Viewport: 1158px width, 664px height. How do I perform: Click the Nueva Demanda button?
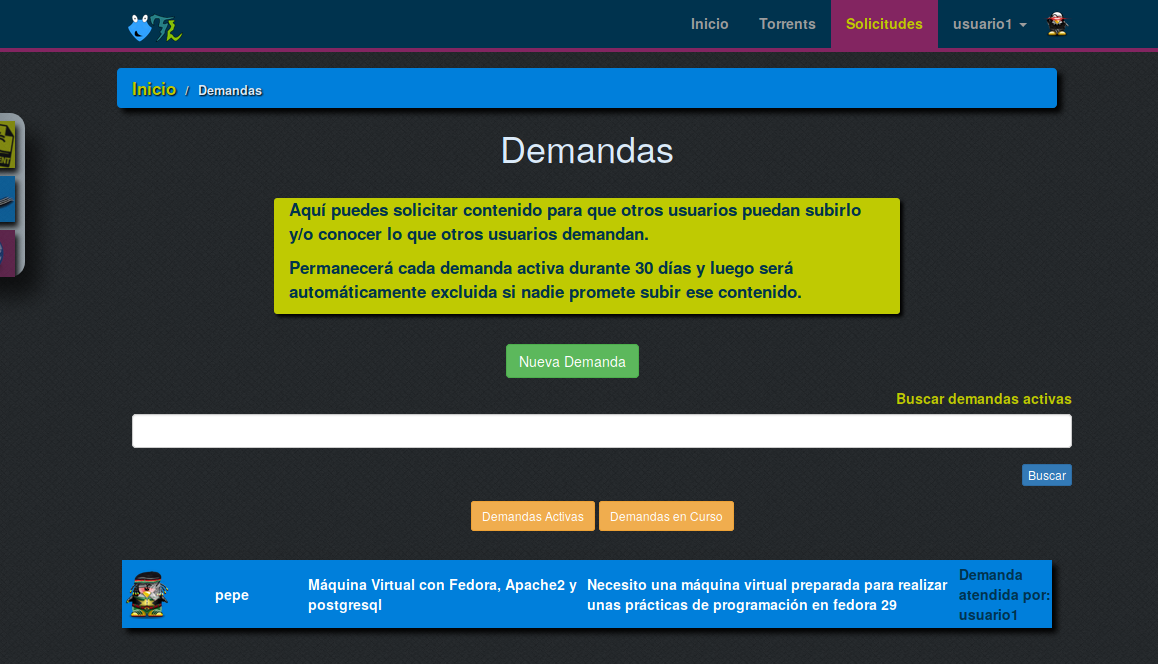click(572, 361)
